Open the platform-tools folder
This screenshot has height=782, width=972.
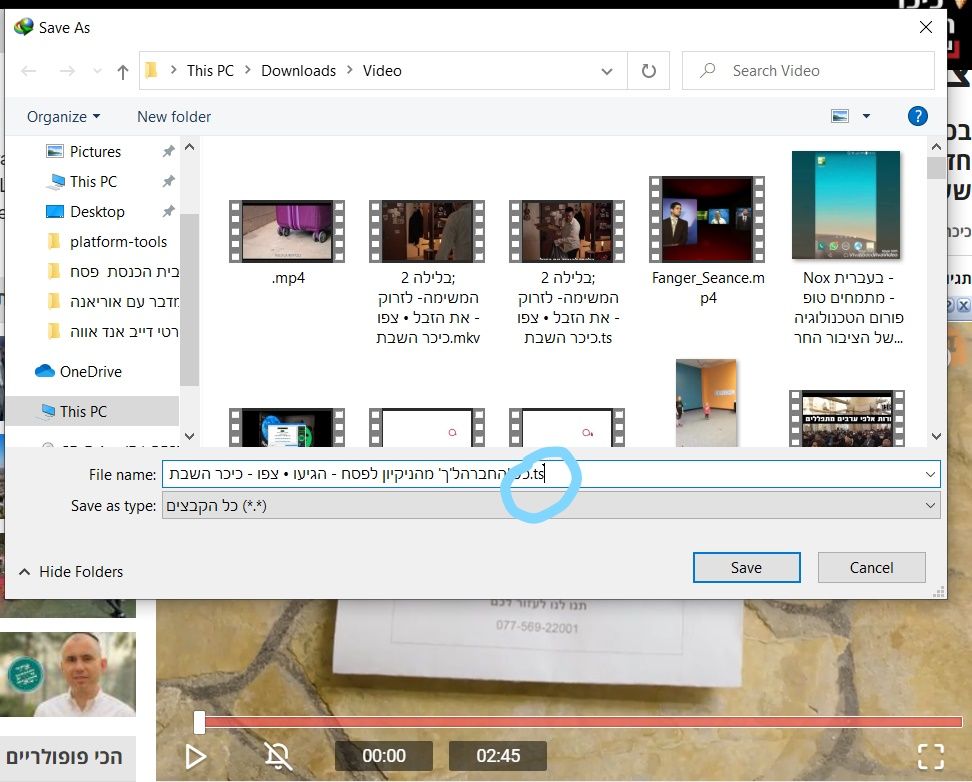pos(118,241)
